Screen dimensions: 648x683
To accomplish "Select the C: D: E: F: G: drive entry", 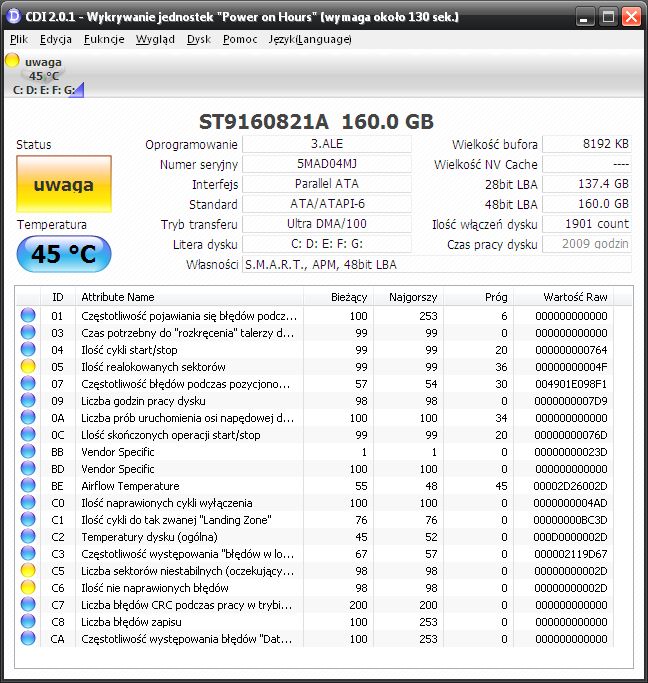I will 44,90.
